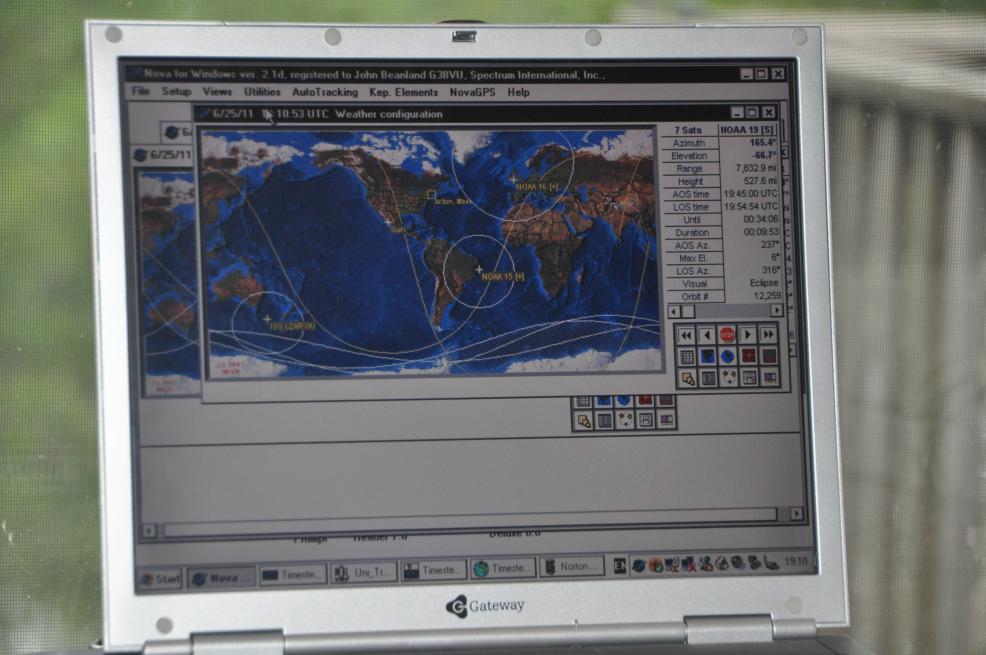The image size is (986, 655).
Task: Click the purple icon in front toolbar
Action: (x=770, y=378)
